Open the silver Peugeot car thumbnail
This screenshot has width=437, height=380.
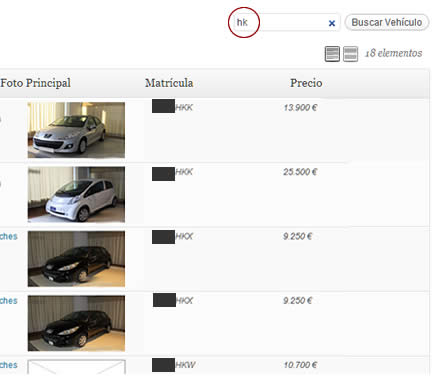tap(76, 130)
